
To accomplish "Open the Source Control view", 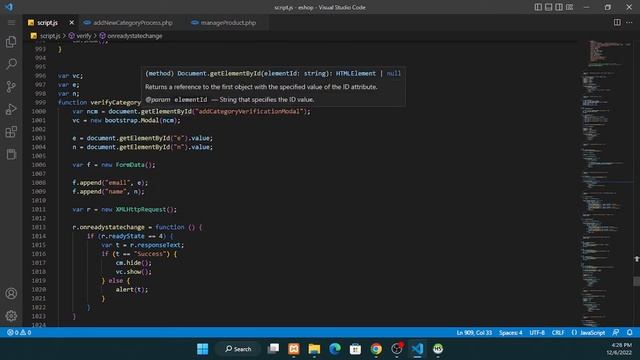I will click(x=11, y=87).
